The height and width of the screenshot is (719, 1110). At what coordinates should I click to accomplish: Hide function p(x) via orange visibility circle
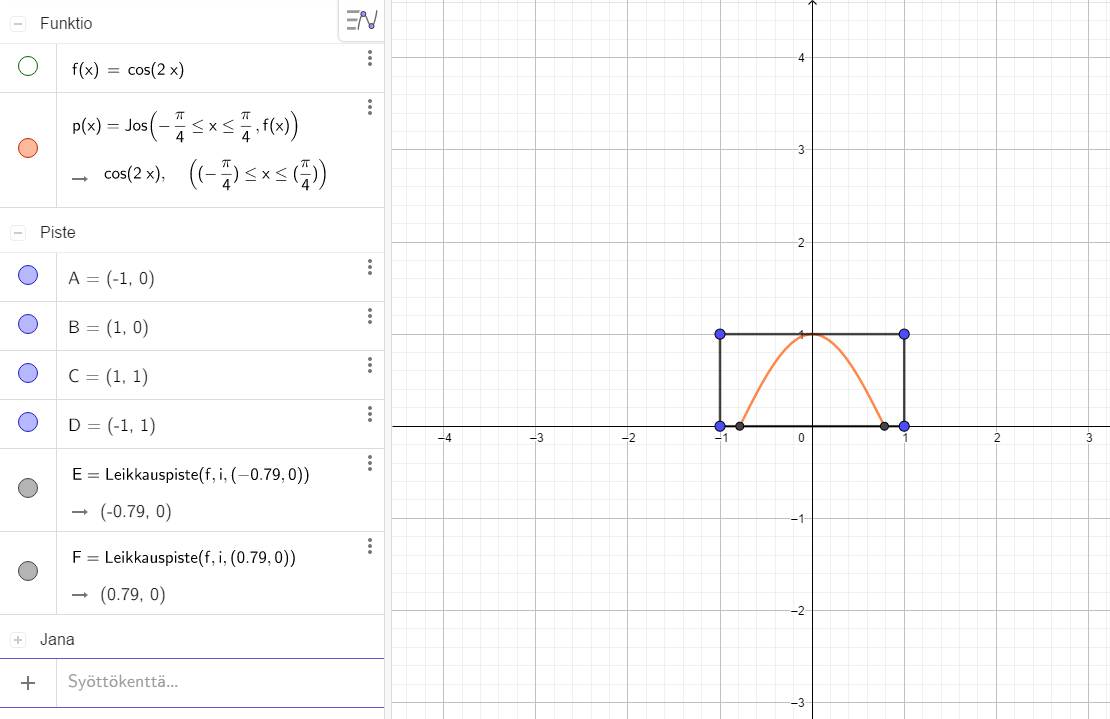(28, 148)
